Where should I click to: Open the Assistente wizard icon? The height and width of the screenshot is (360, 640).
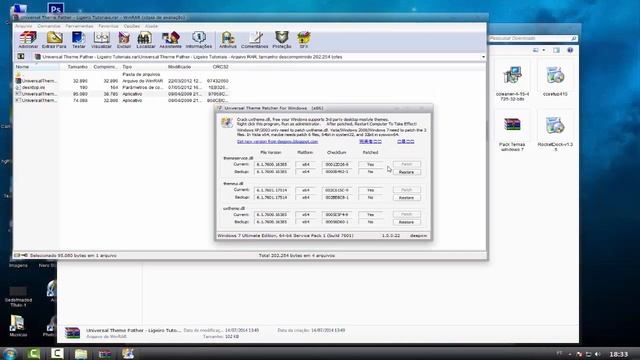[x=171, y=40]
